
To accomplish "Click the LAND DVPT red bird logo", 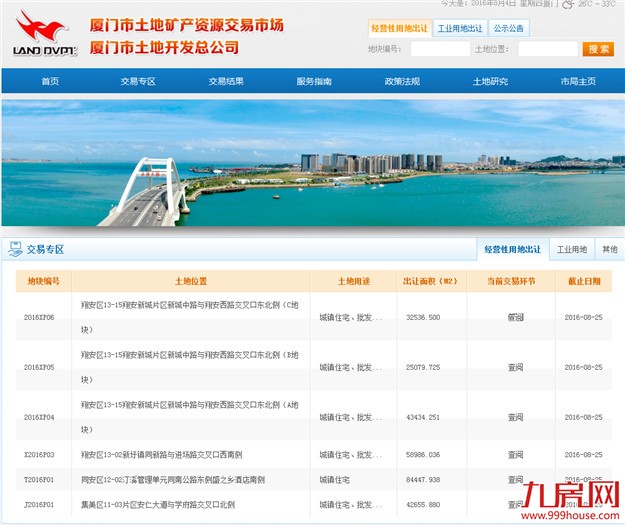I will (45, 33).
